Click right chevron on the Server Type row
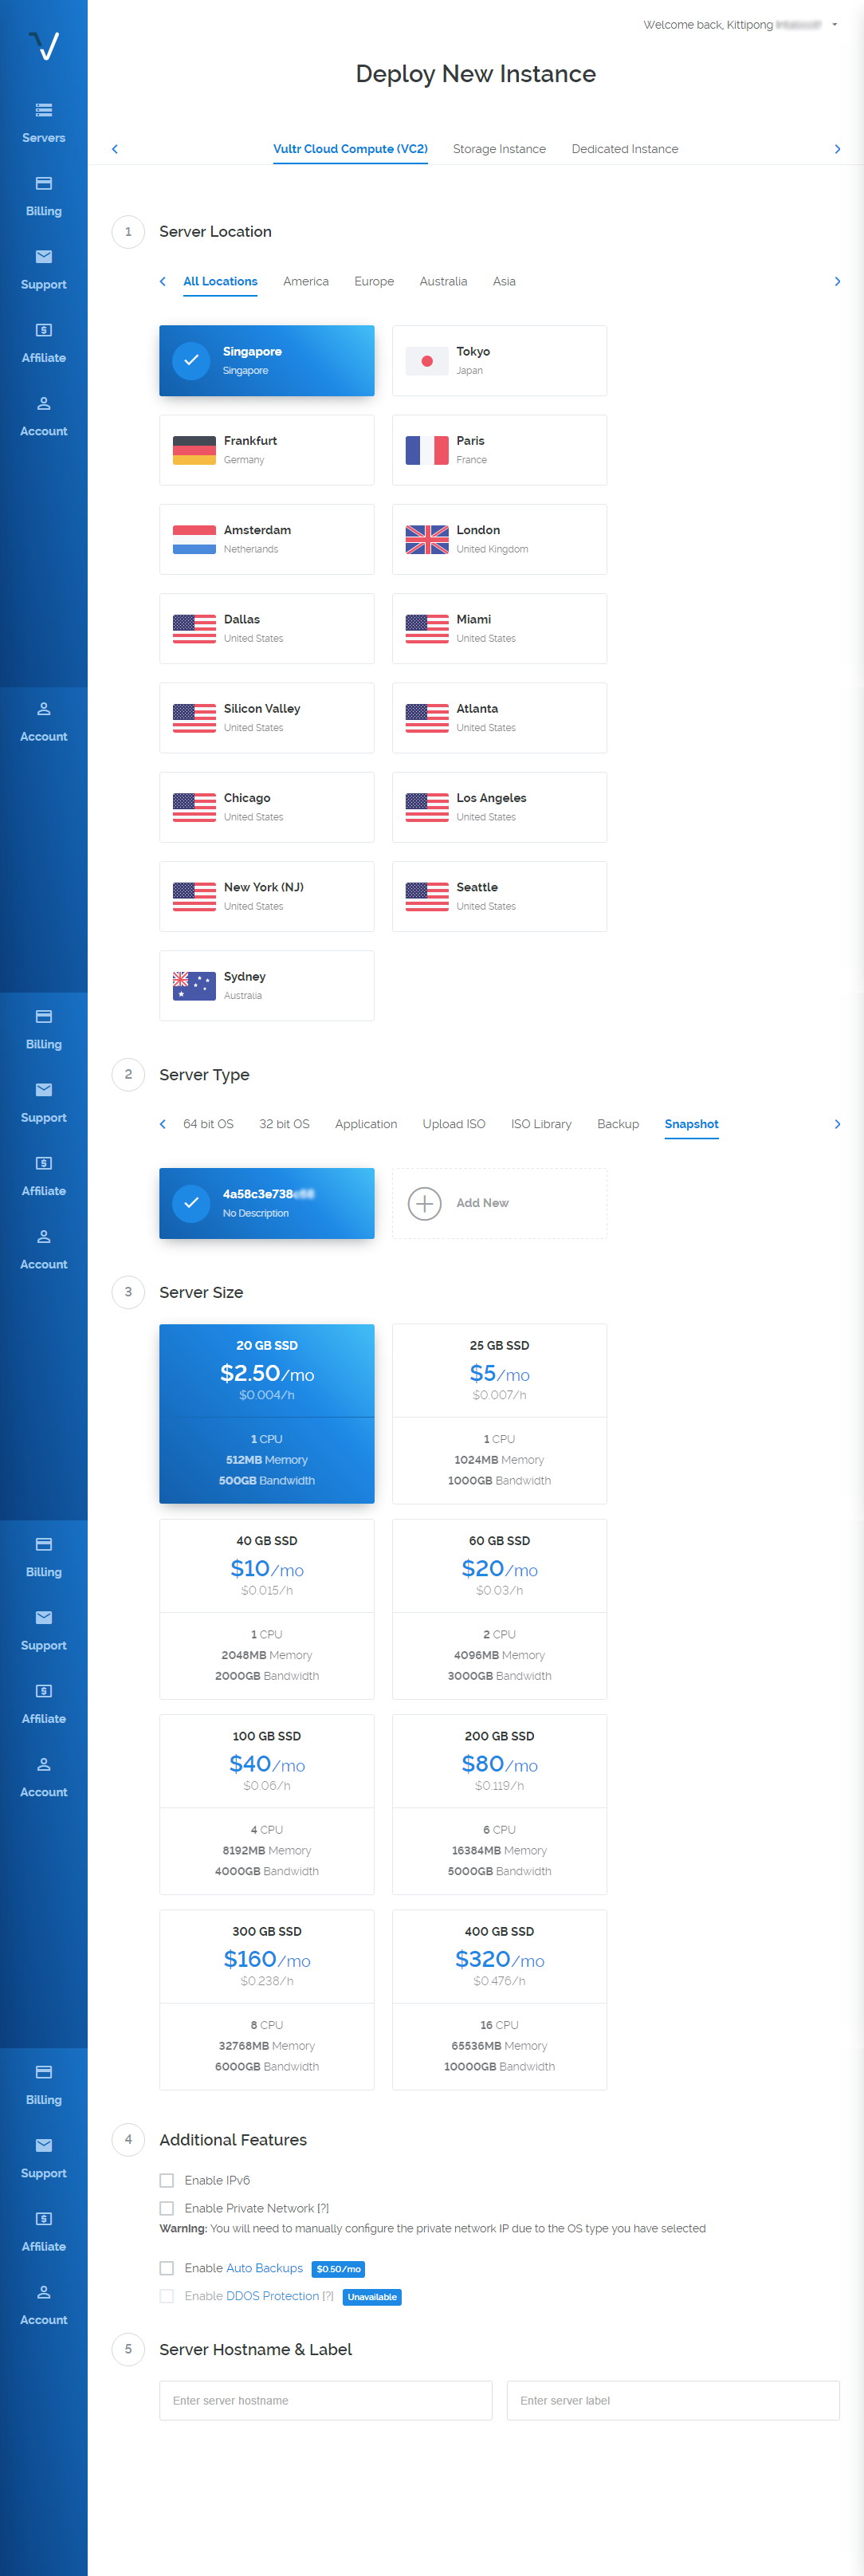Image resolution: width=864 pixels, height=2576 pixels. click(x=837, y=1124)
